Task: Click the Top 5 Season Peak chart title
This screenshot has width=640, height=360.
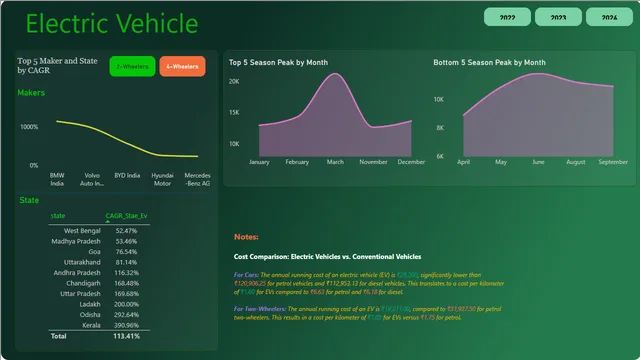Action: tap(278, 62)
